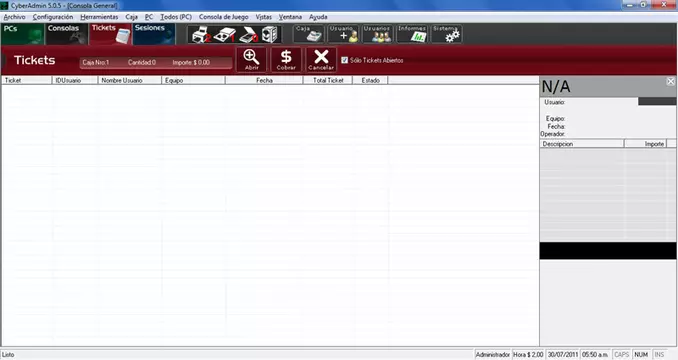The image size is (678, 360).
Task: Switch to the Sesiones tab
Action: [x=154, y=34]
